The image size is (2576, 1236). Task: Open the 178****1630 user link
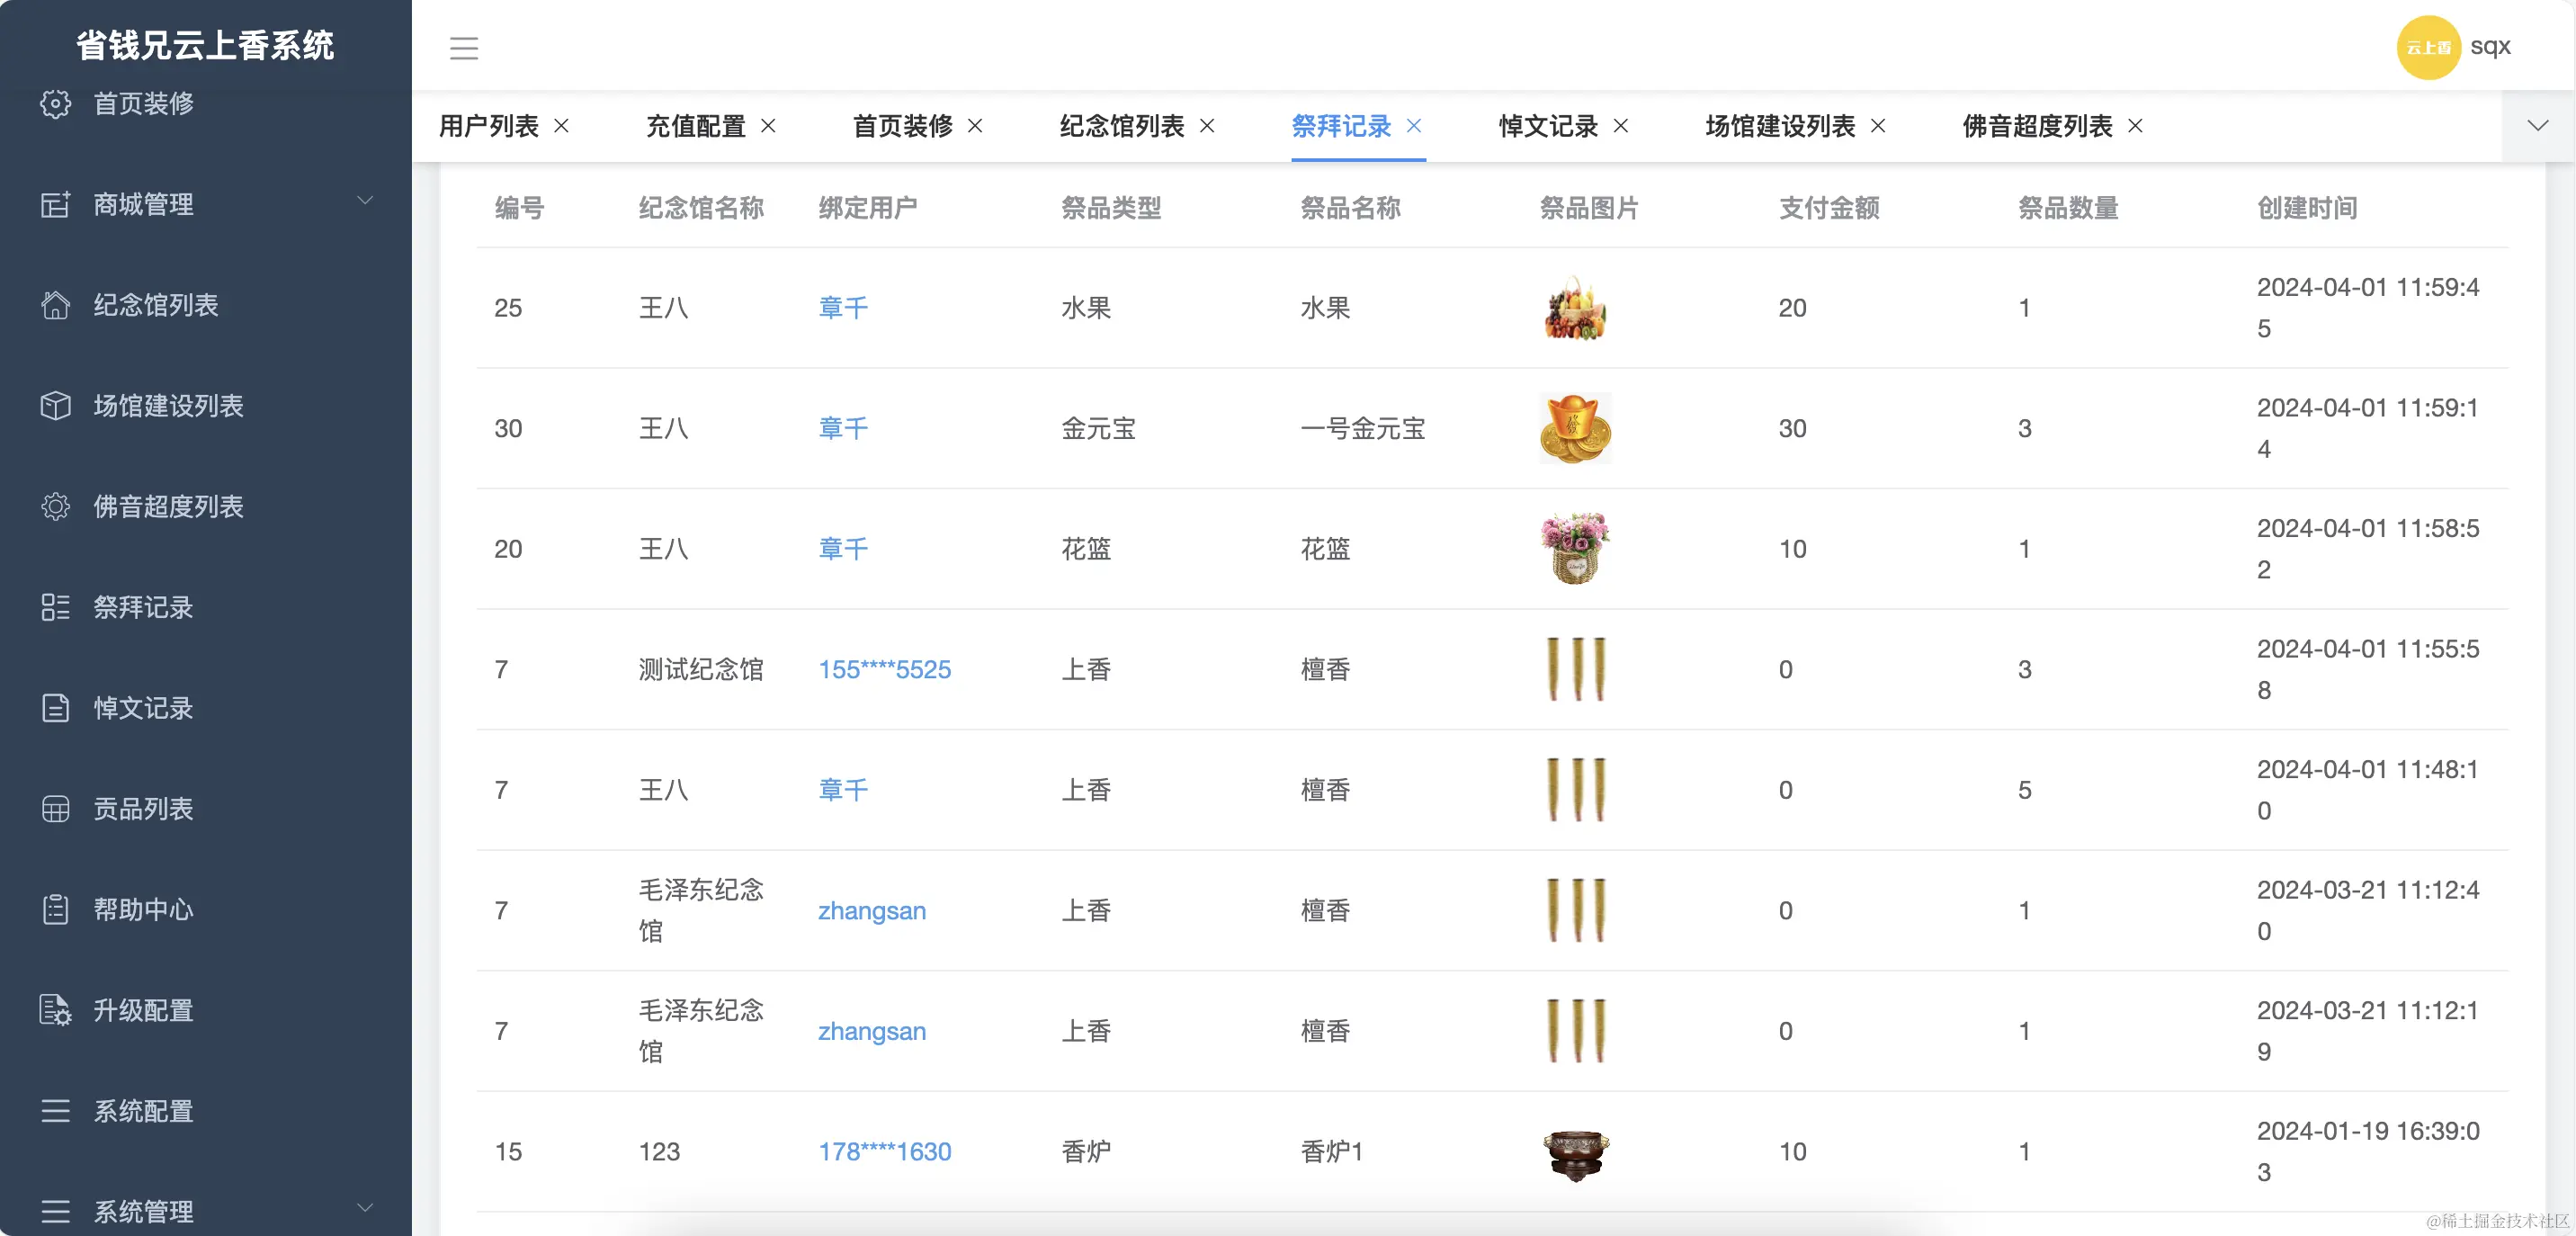coord(884,1151)
